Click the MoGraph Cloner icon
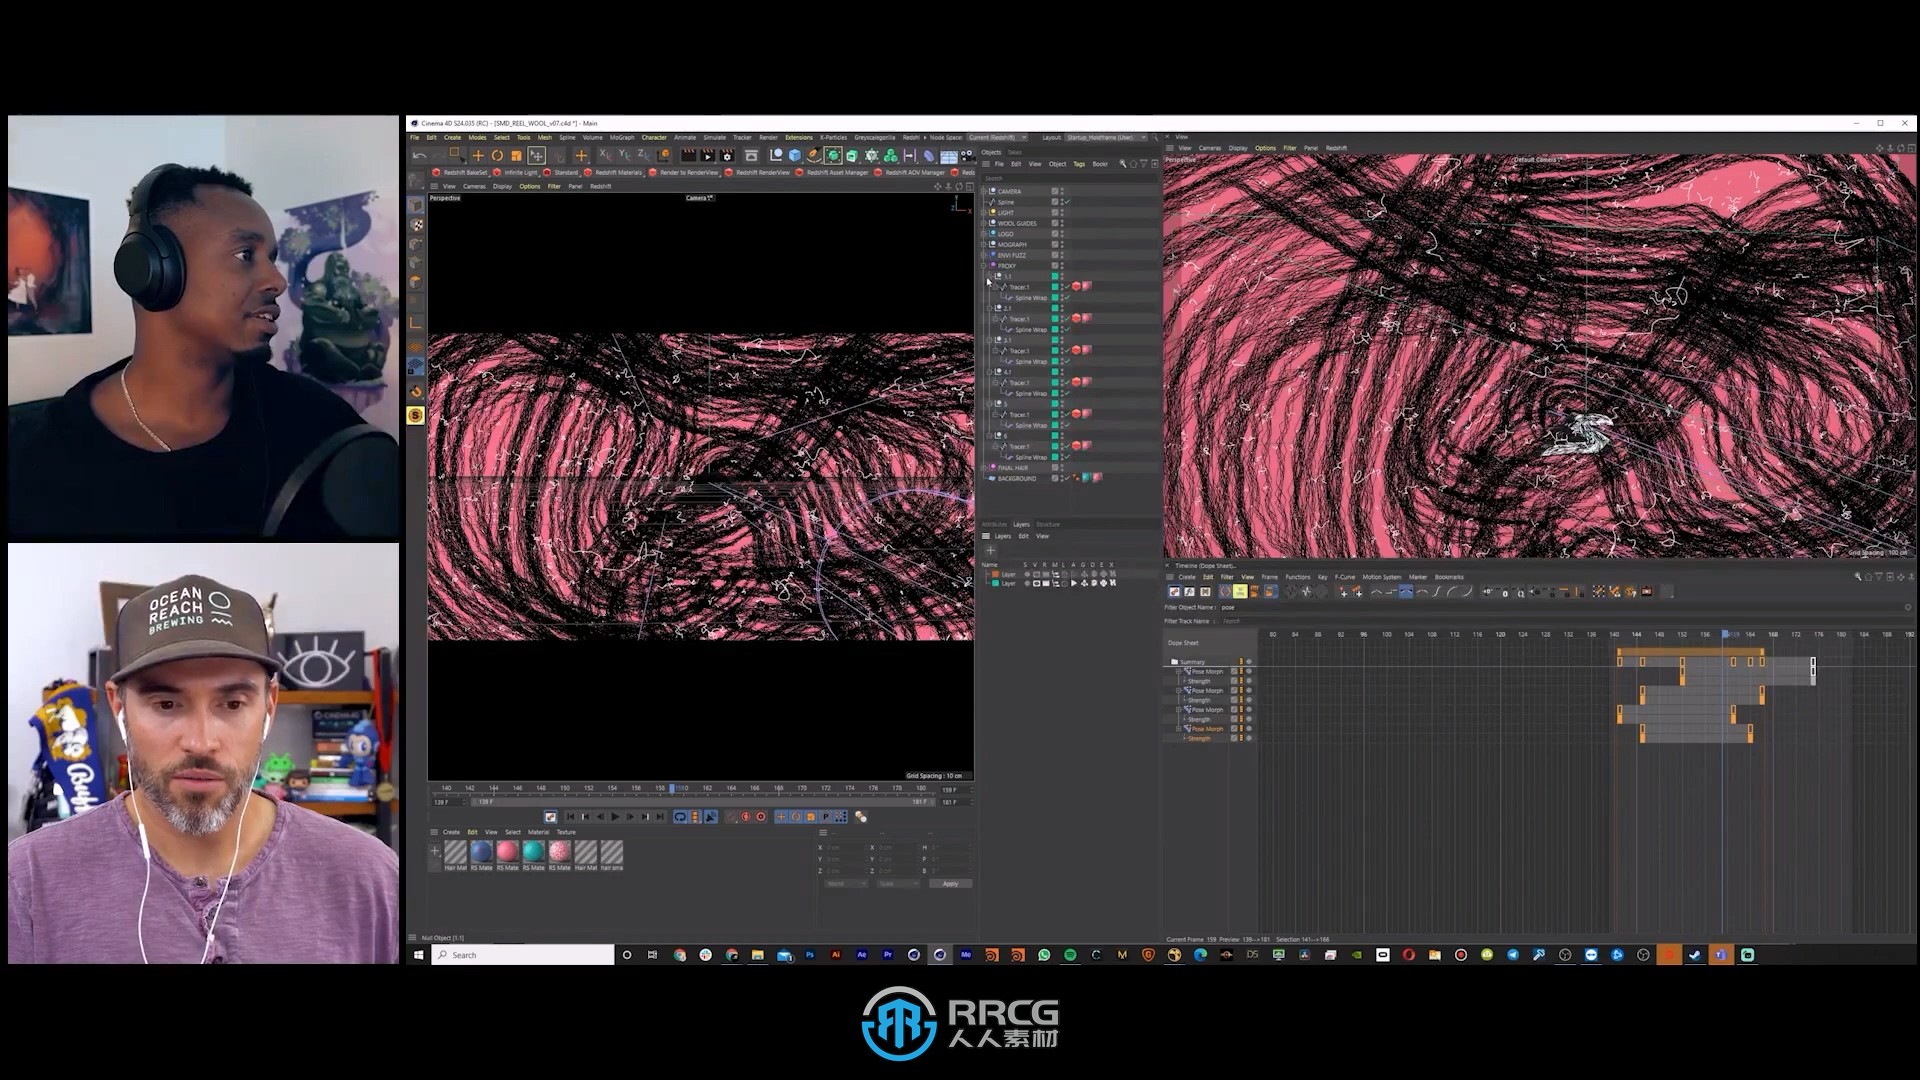Viewport: 1920px width, 1080px height. [890, 156]
